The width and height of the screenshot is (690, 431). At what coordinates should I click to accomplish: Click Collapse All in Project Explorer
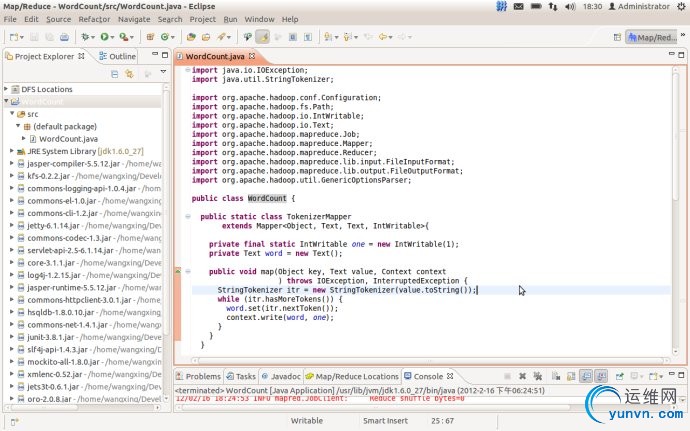[114, 74]
